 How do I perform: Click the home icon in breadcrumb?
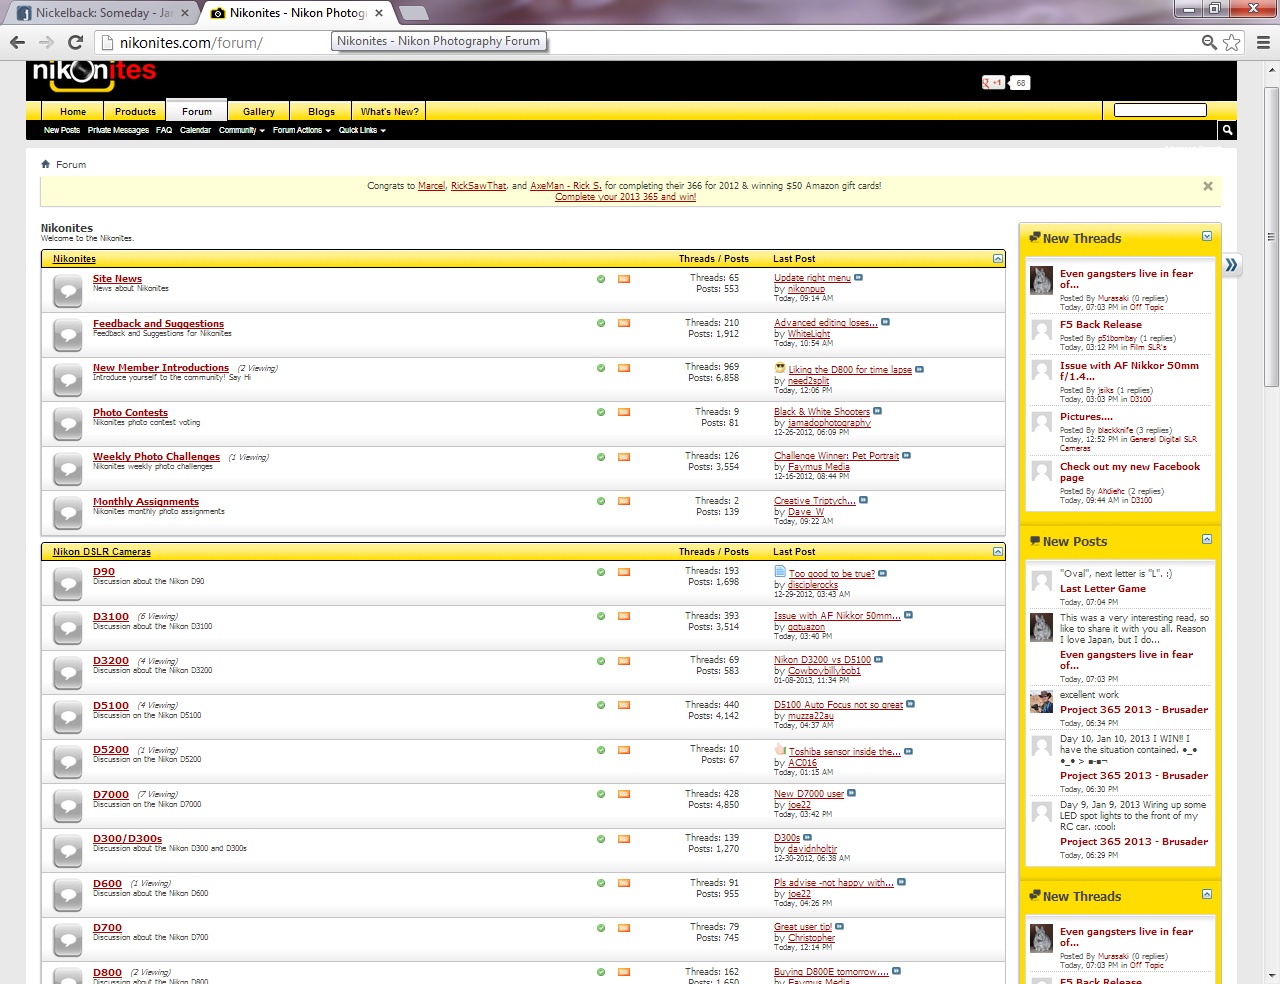pos(45,164)
